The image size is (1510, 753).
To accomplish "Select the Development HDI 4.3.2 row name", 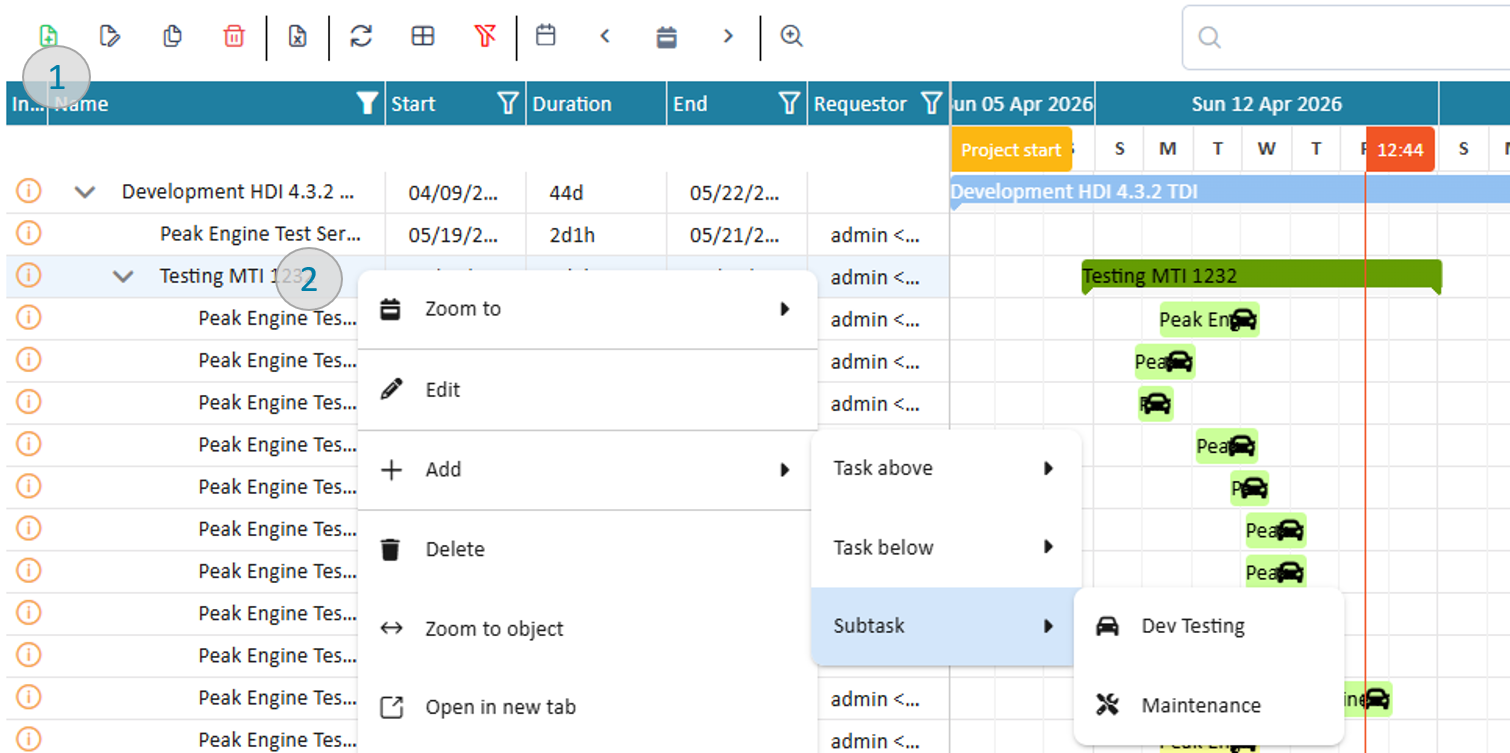I will tap(238, 191).
